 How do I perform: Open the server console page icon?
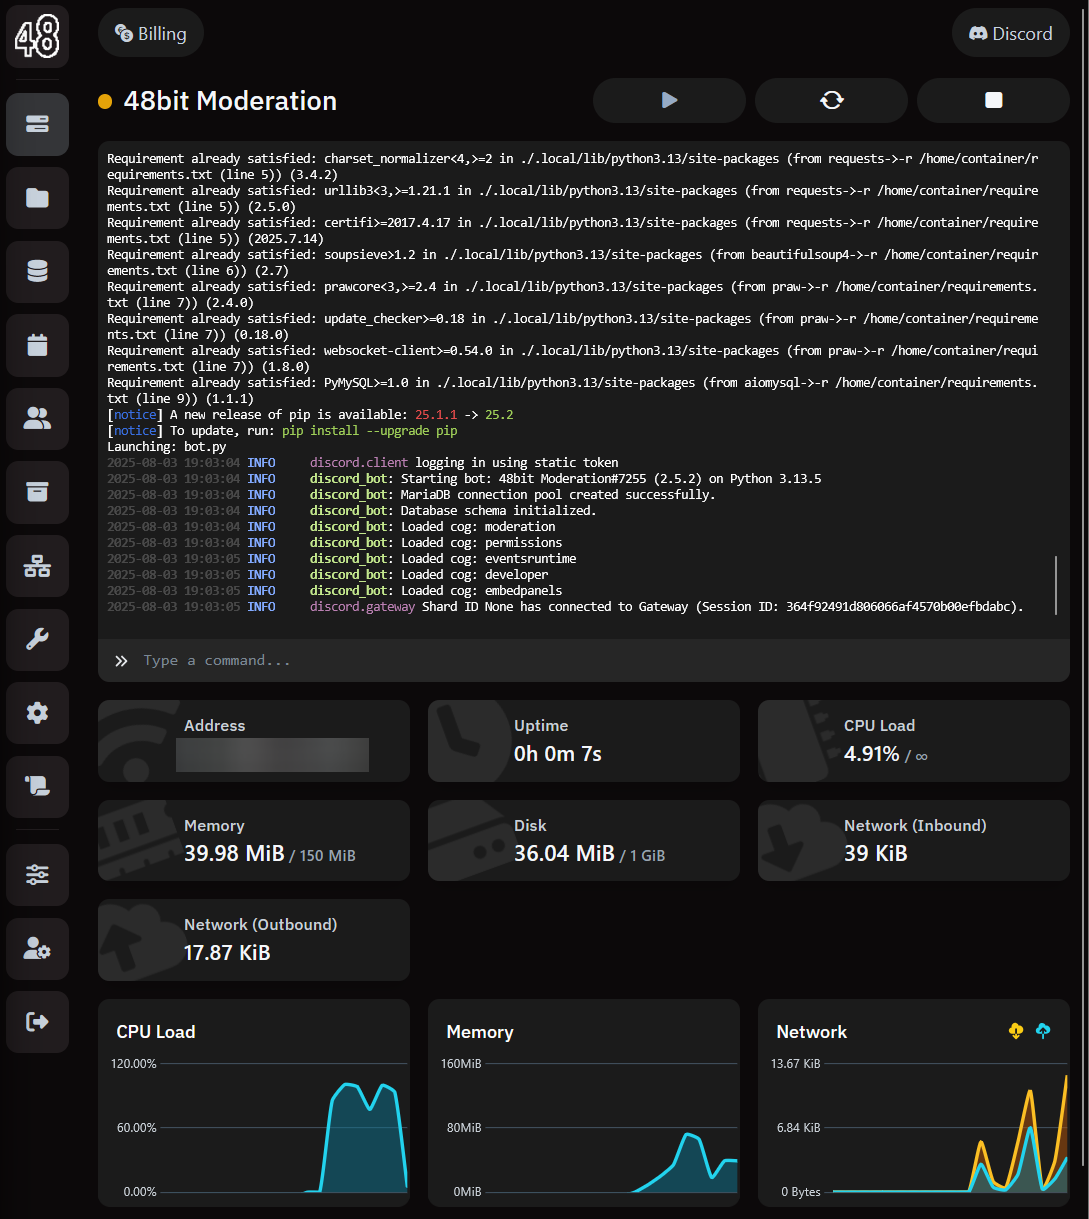coord(38,124)
